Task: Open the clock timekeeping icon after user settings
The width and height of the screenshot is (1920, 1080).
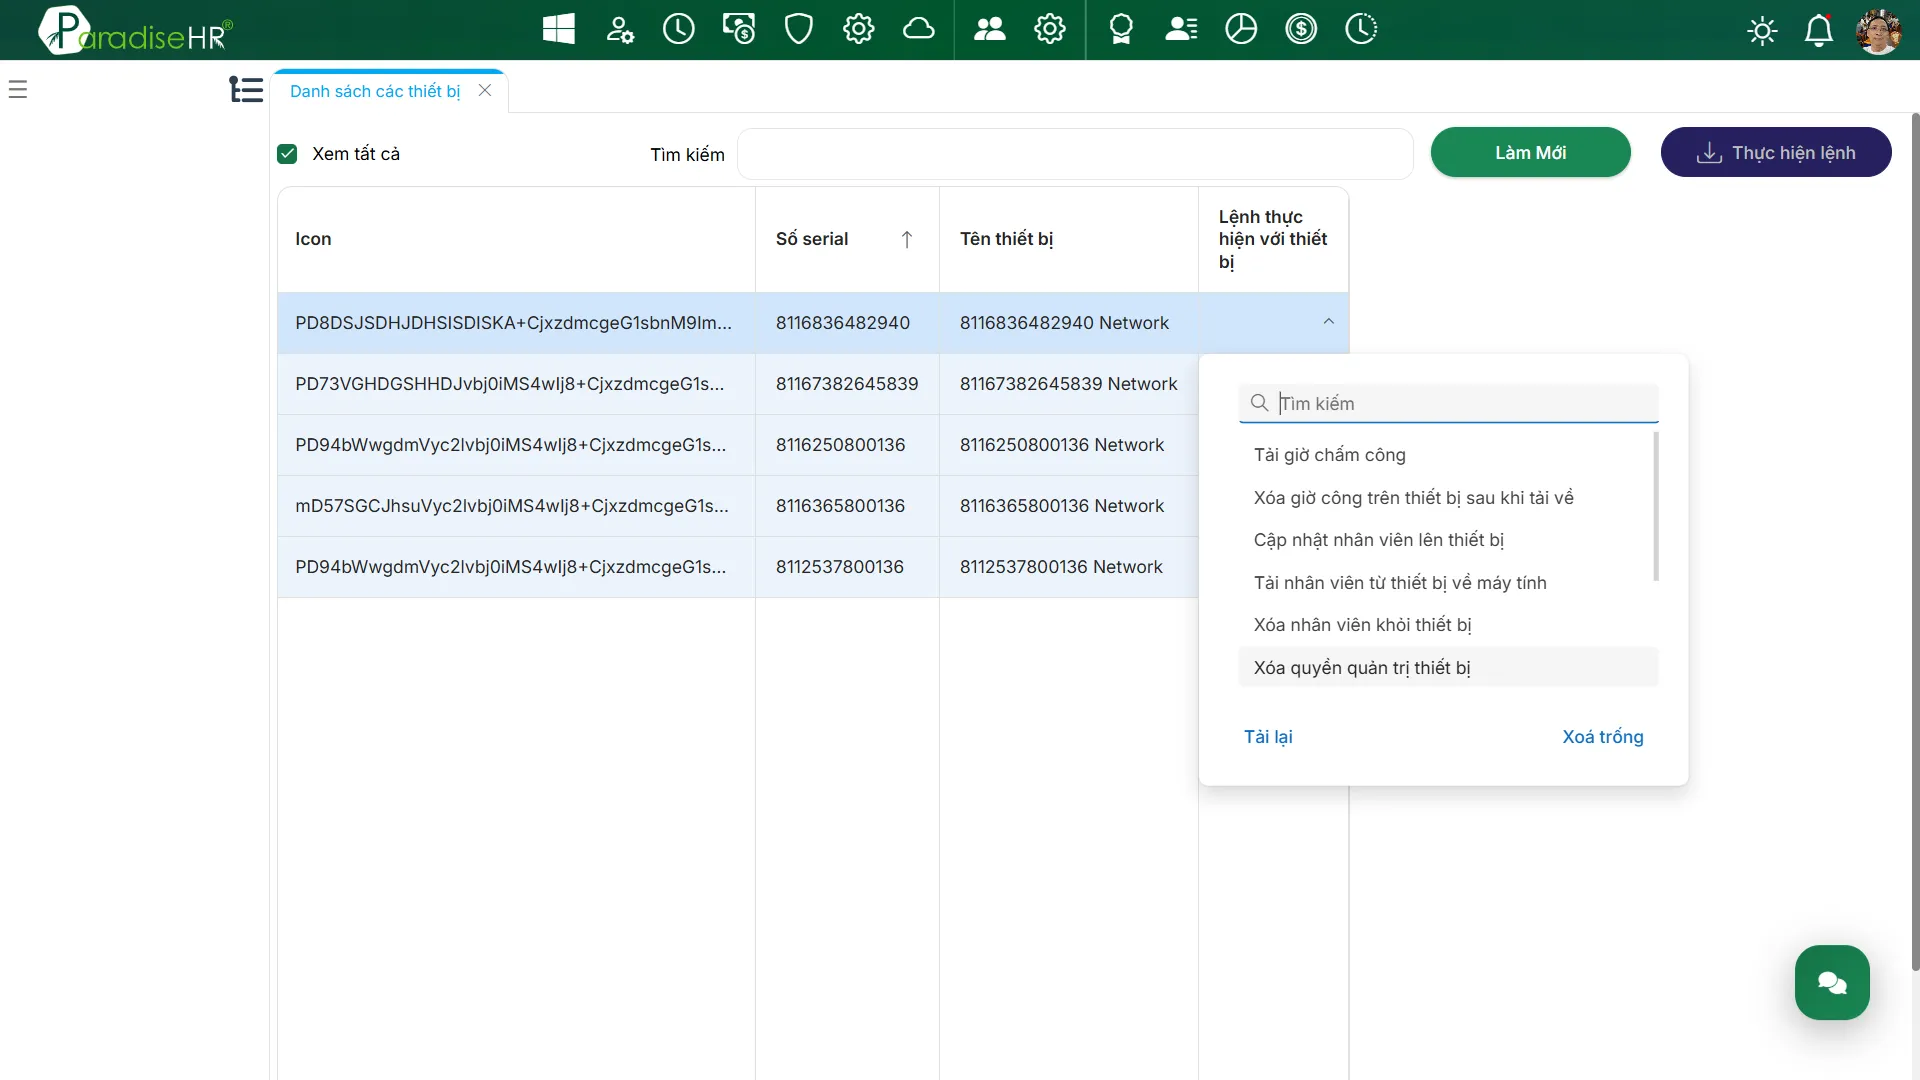Action: click(679, 29)
